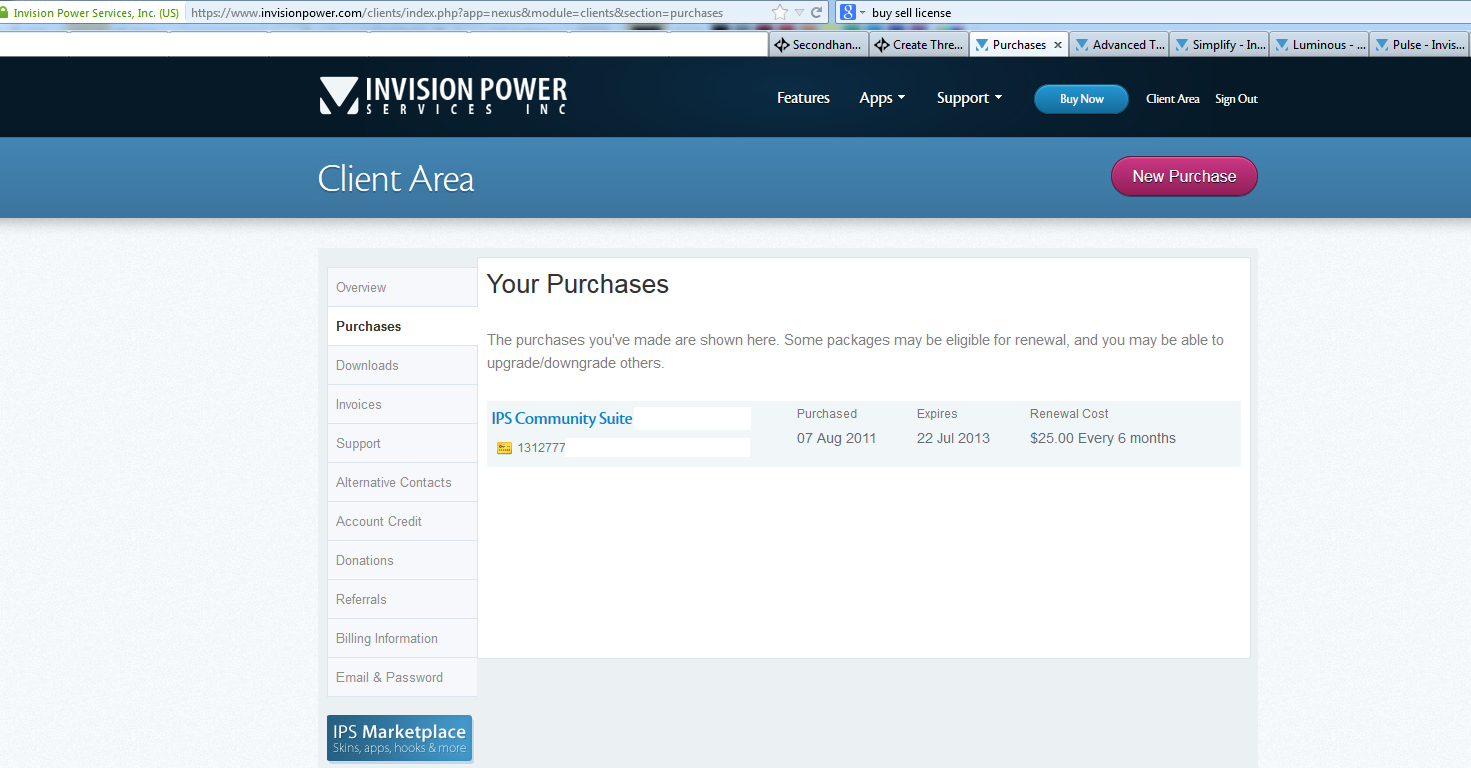Screen dimensions: 1471x768
Task: Click the Invision Power Services logo
Action: point(443,96)
